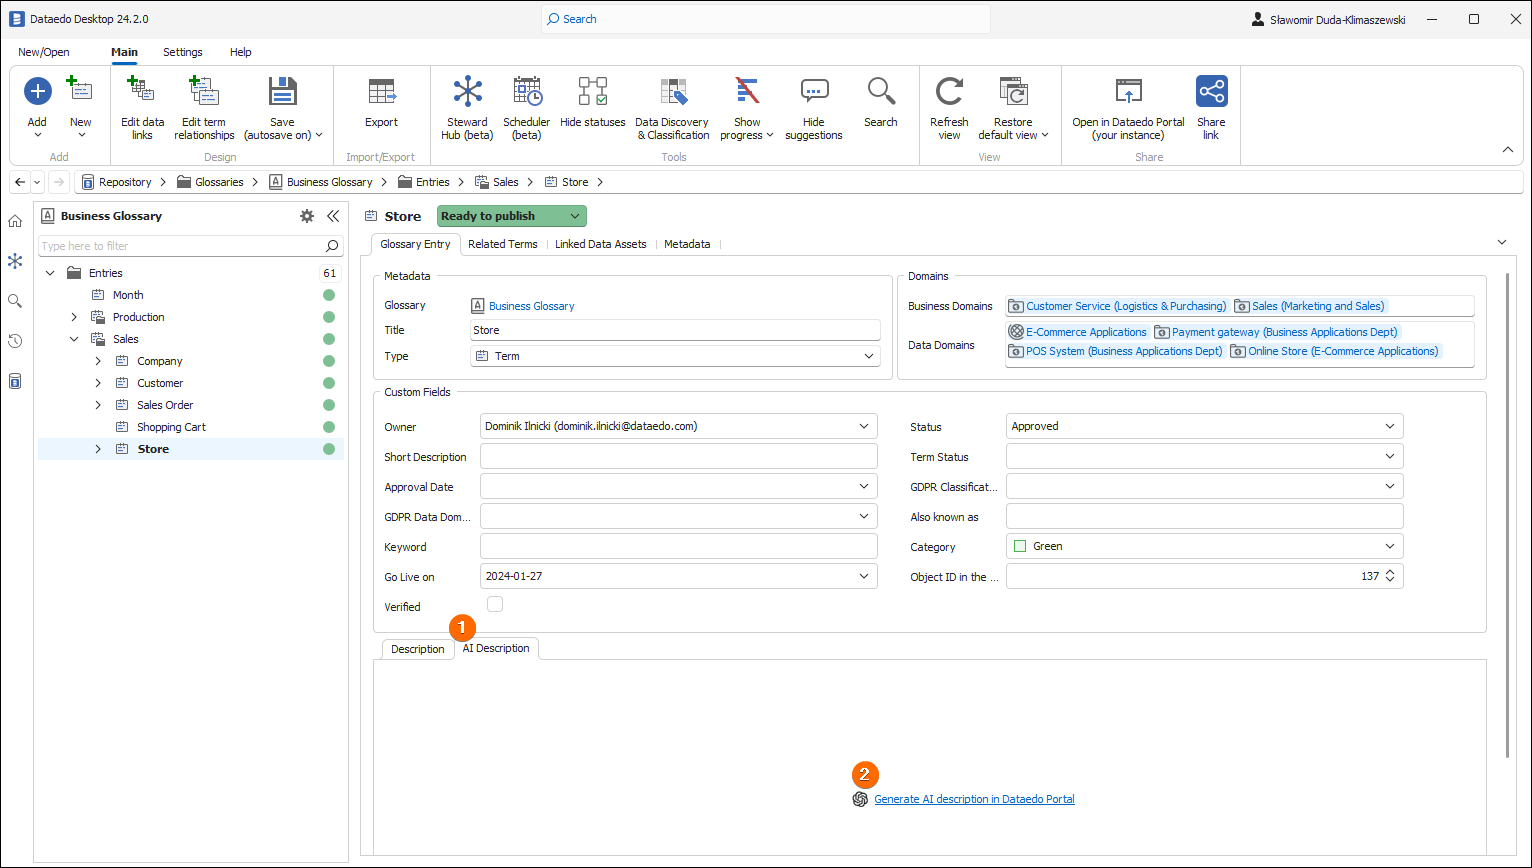The image size is (1532, 868).
Task: Click the Share link icon
Action: click(1211, 91)
